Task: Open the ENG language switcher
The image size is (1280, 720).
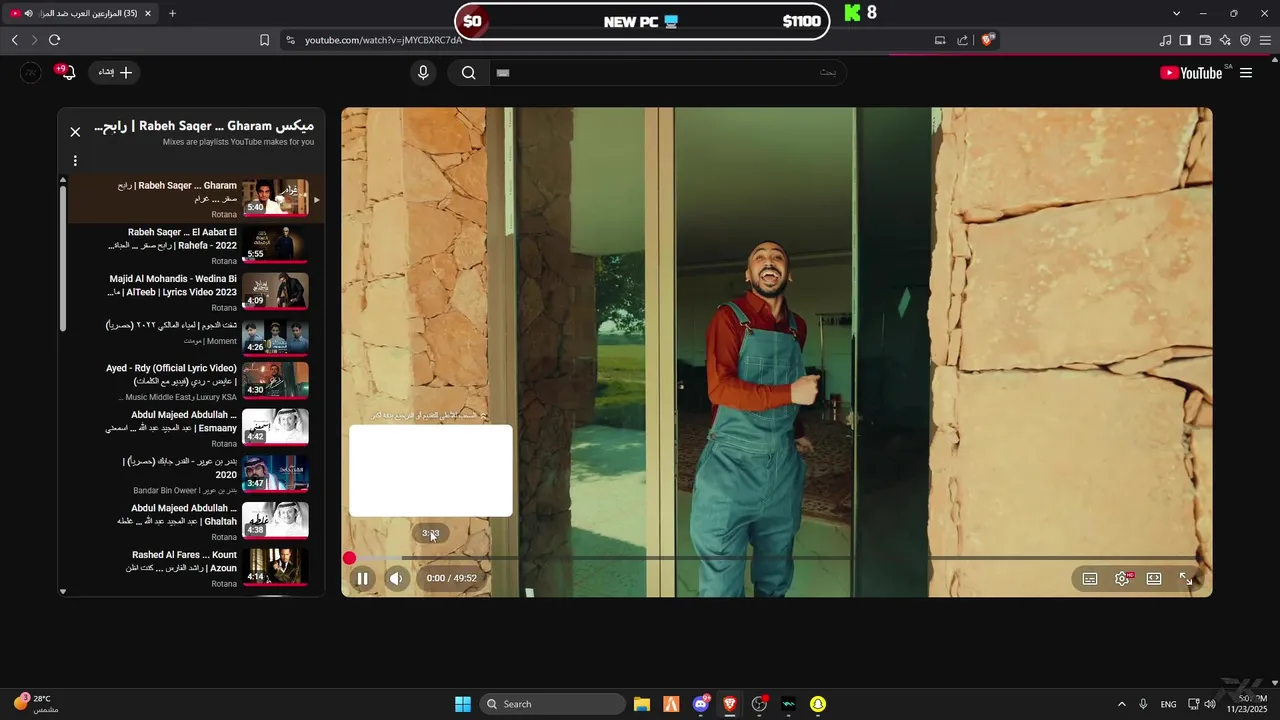Action: click(x=1168, y=704)
